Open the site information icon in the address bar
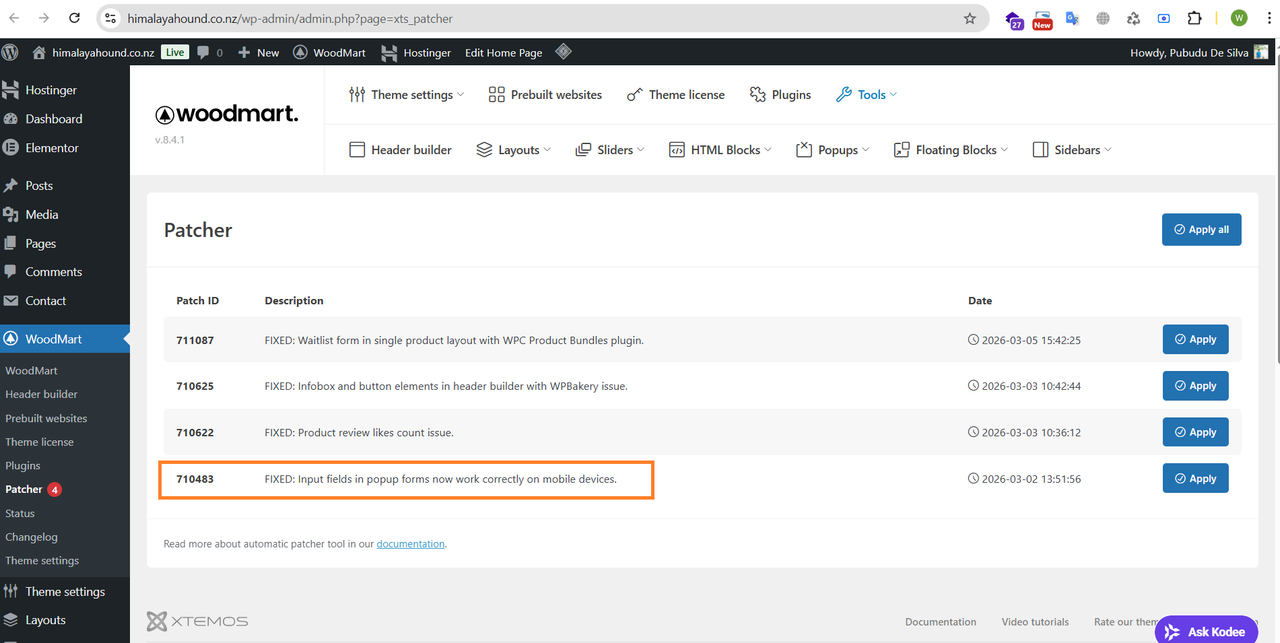 pos(111,18)
